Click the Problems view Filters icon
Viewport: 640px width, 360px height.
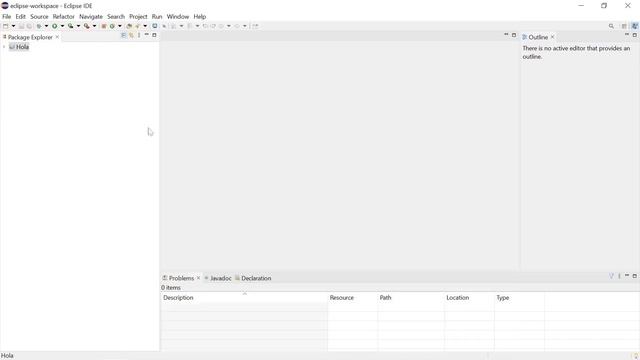[x=611, y=276]
